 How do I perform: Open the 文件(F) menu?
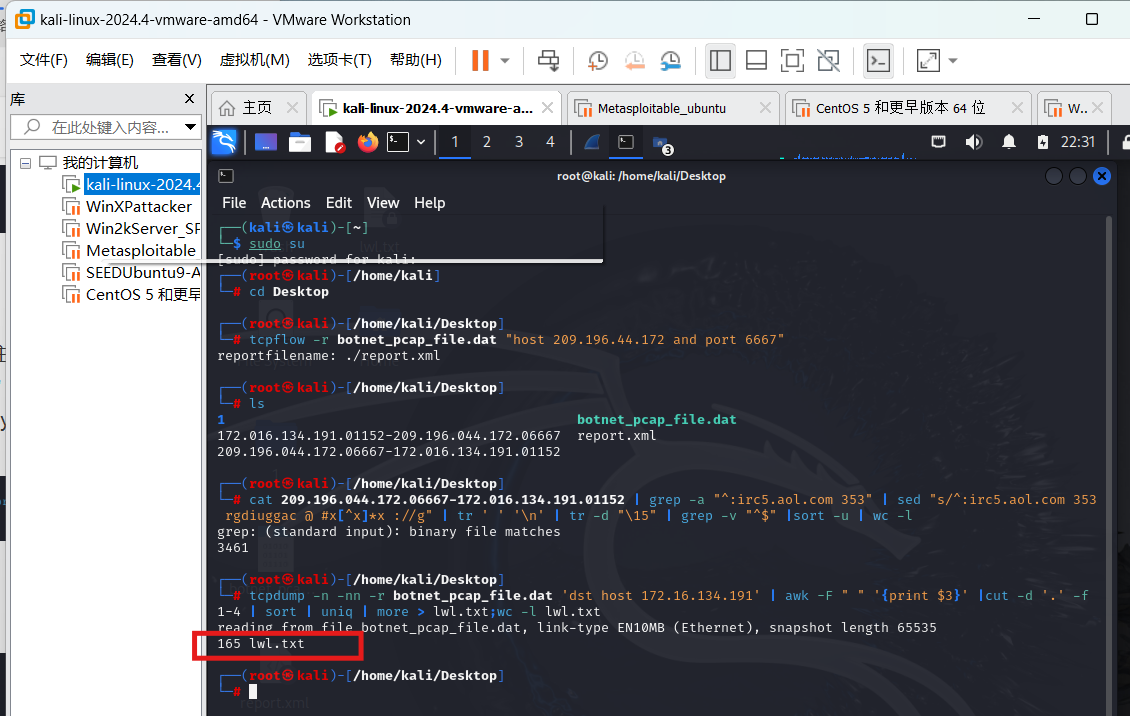click(x=44, y=60)
